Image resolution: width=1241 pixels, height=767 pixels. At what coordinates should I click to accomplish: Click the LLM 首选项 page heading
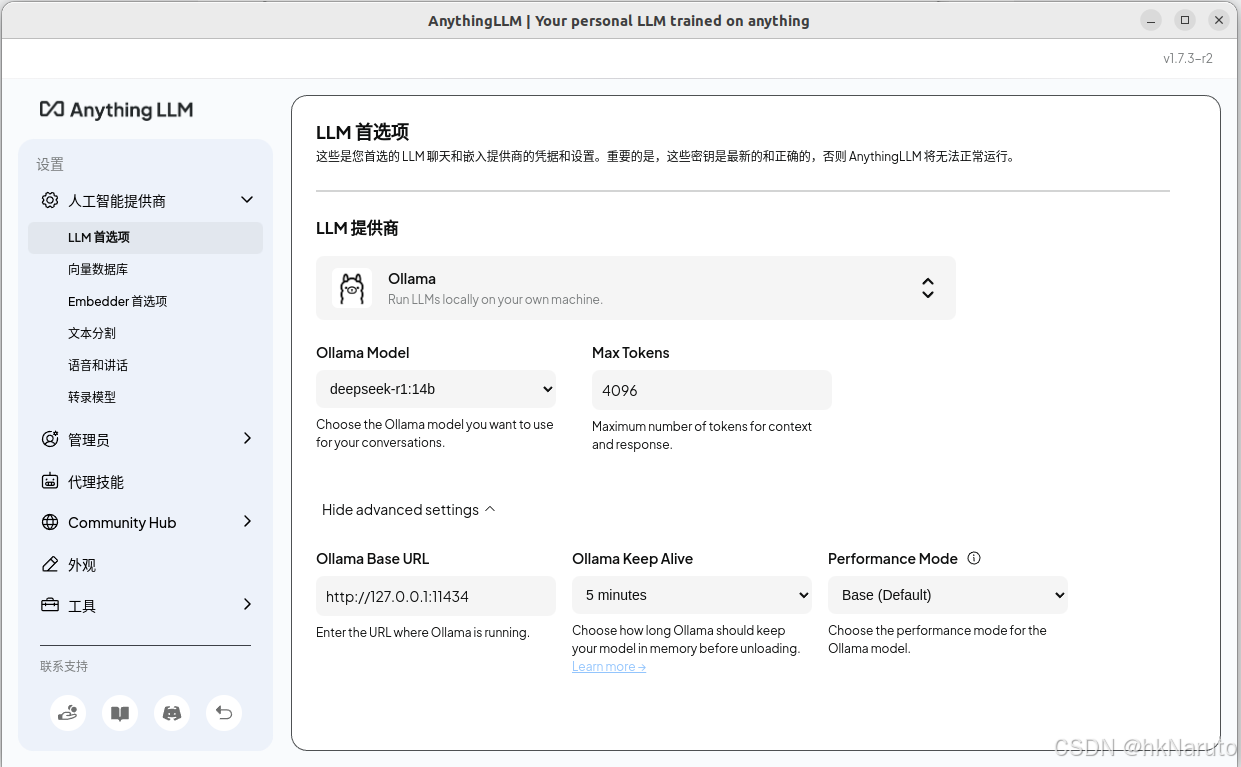point(362,132)
